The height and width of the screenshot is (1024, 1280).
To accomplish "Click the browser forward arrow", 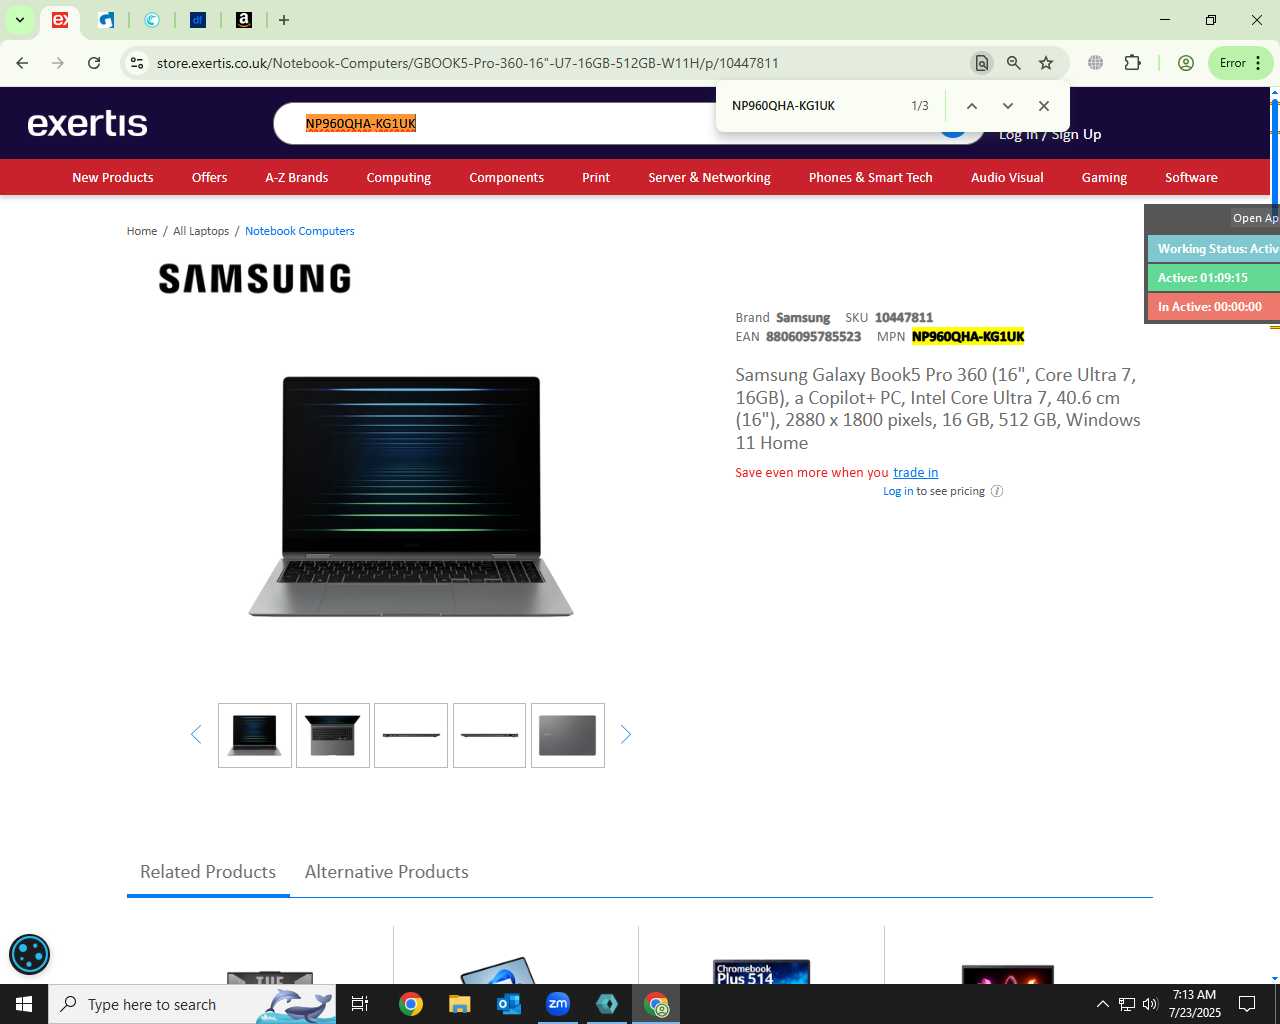I will [x=58, y=63].
